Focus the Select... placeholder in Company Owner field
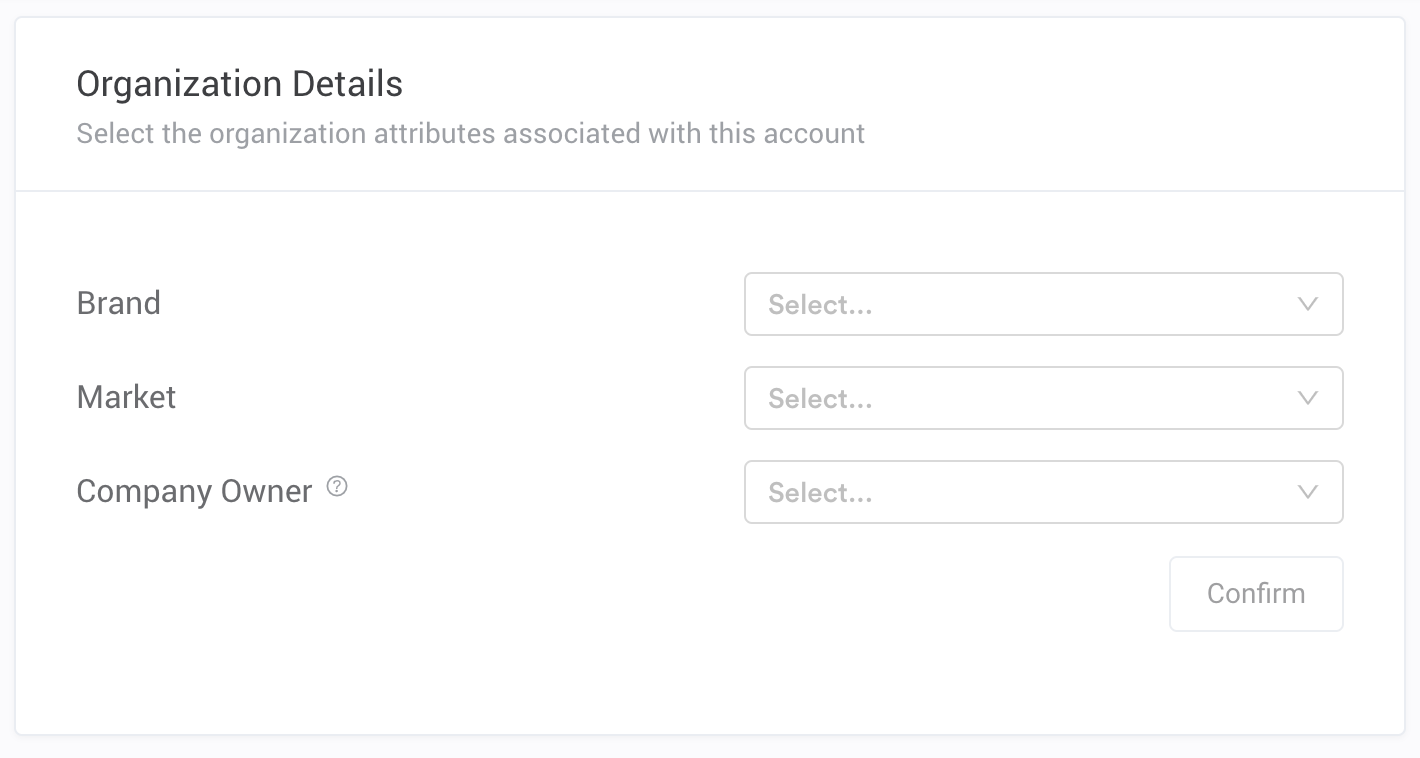This screenshot has width=1420, height=758. 820,493
